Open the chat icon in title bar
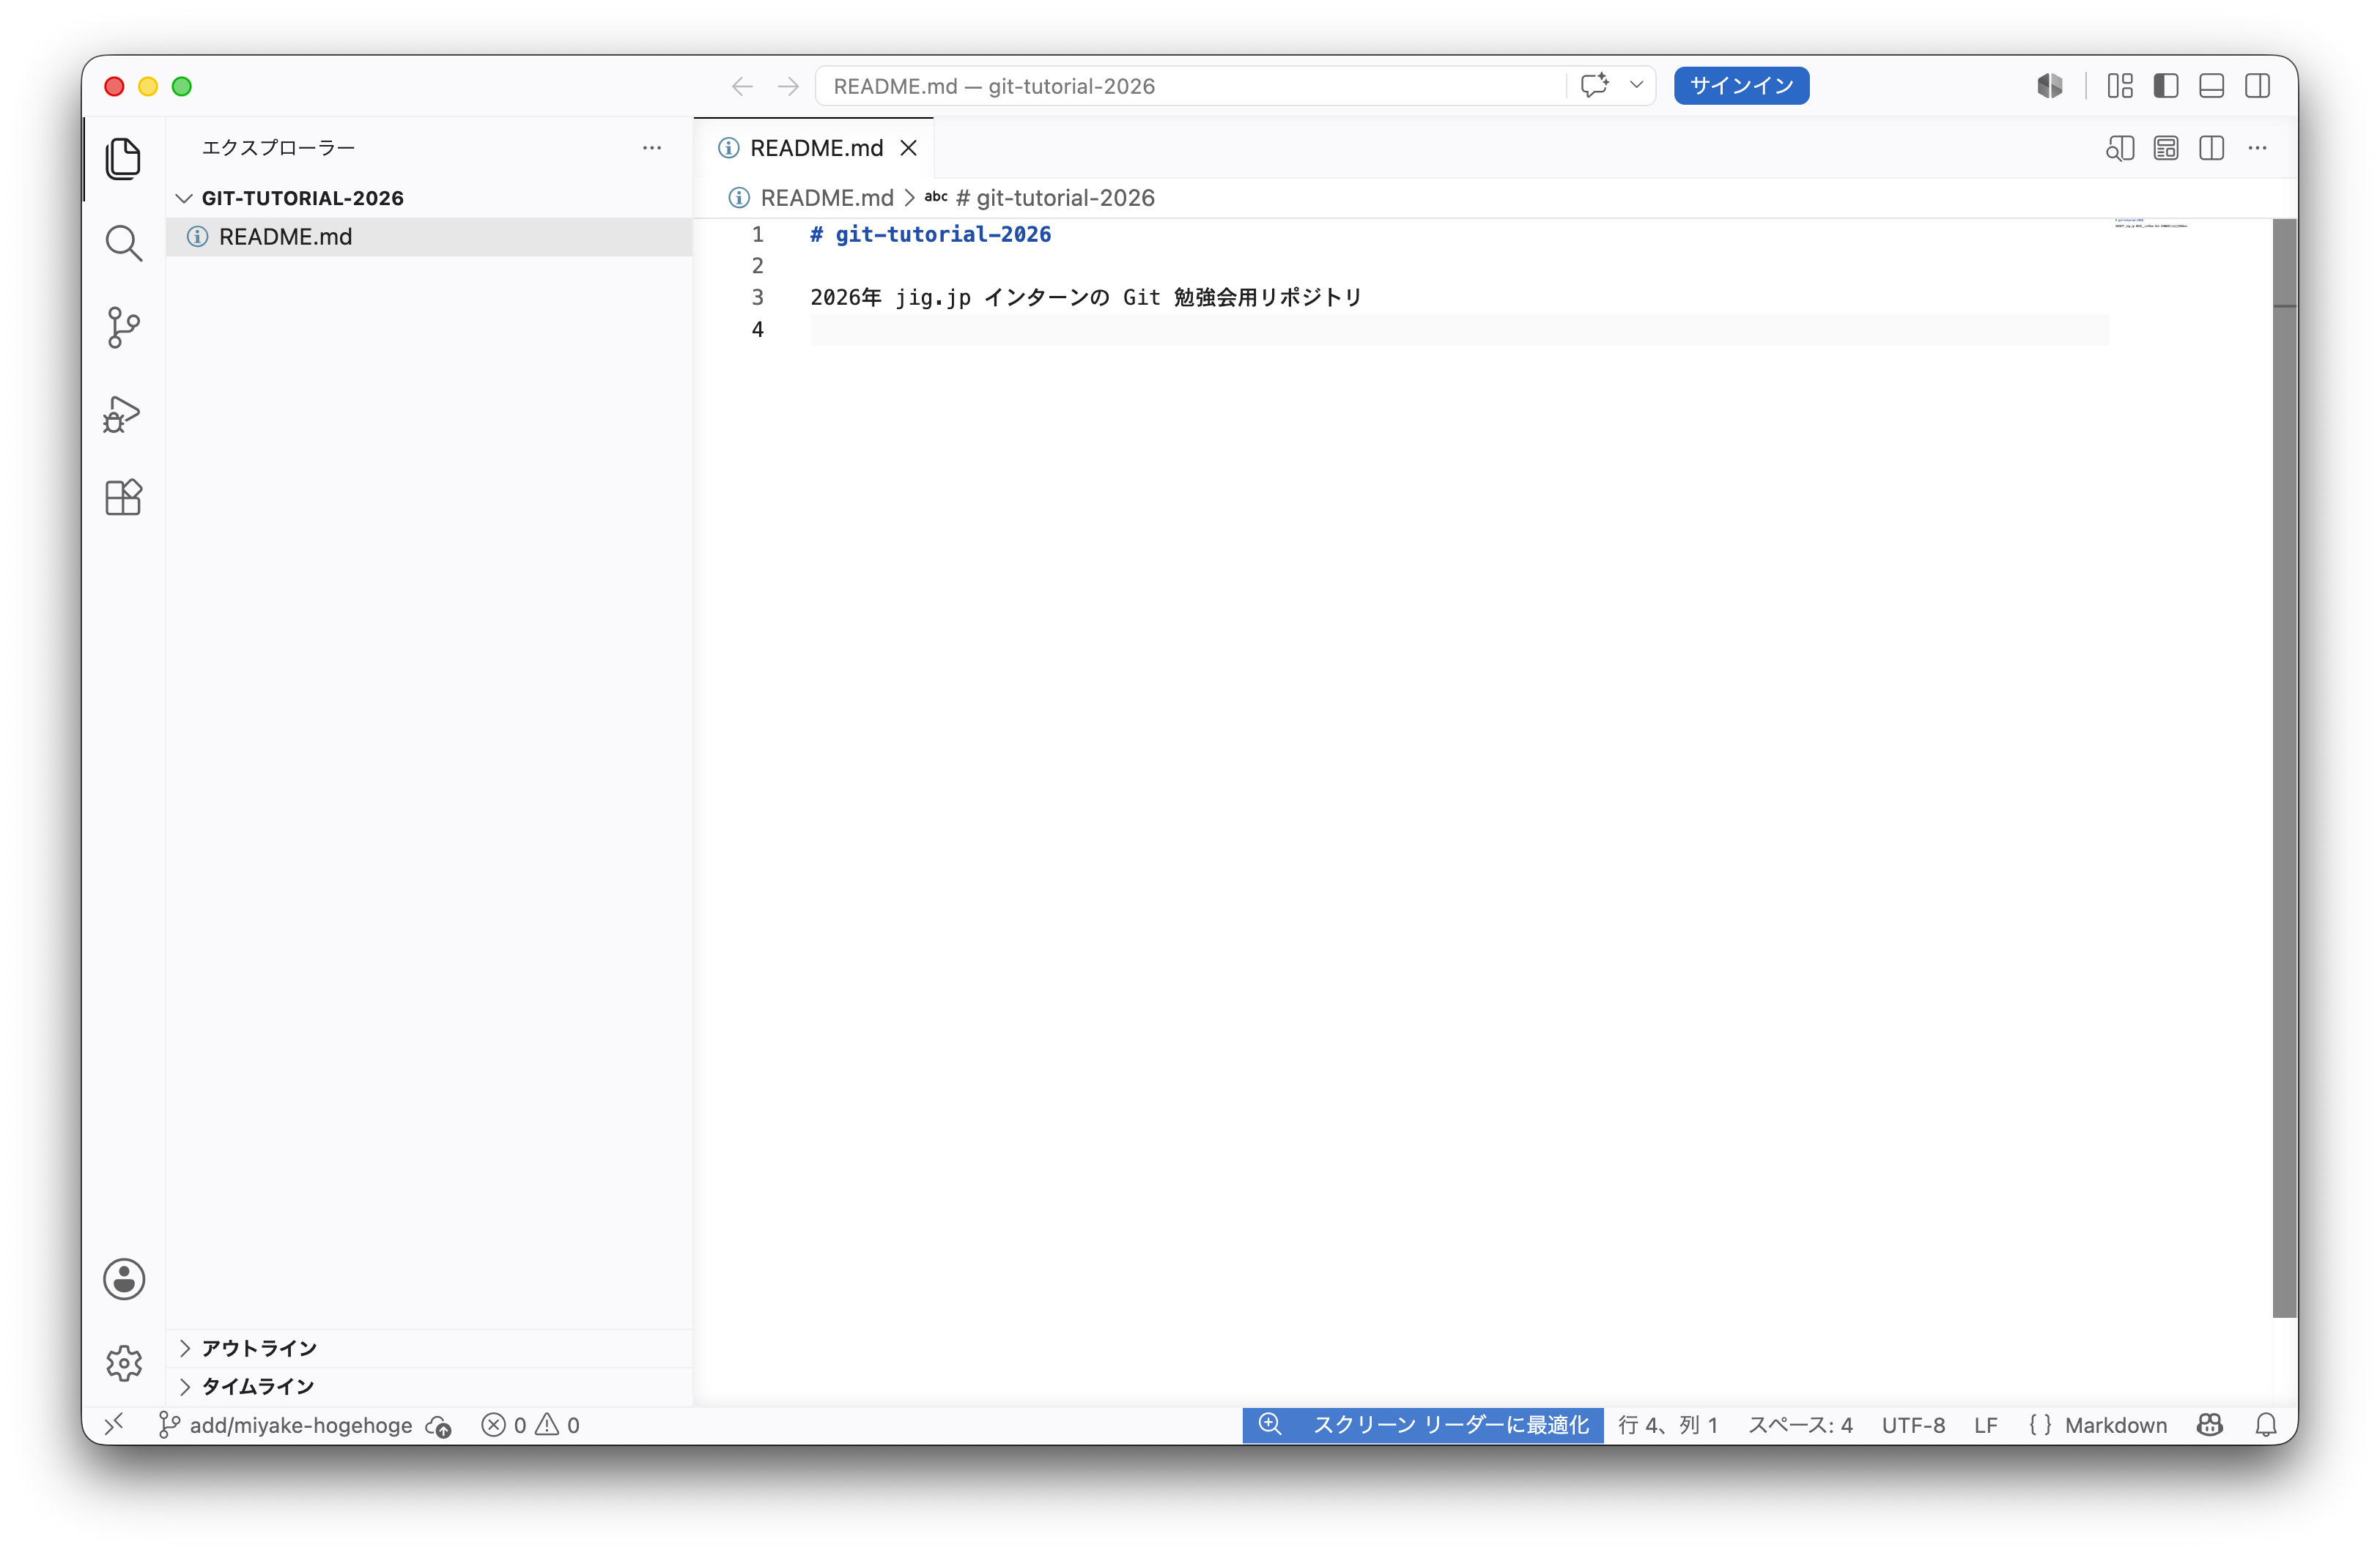This screenshot has width=2380, height=1553. (1595, 86)
